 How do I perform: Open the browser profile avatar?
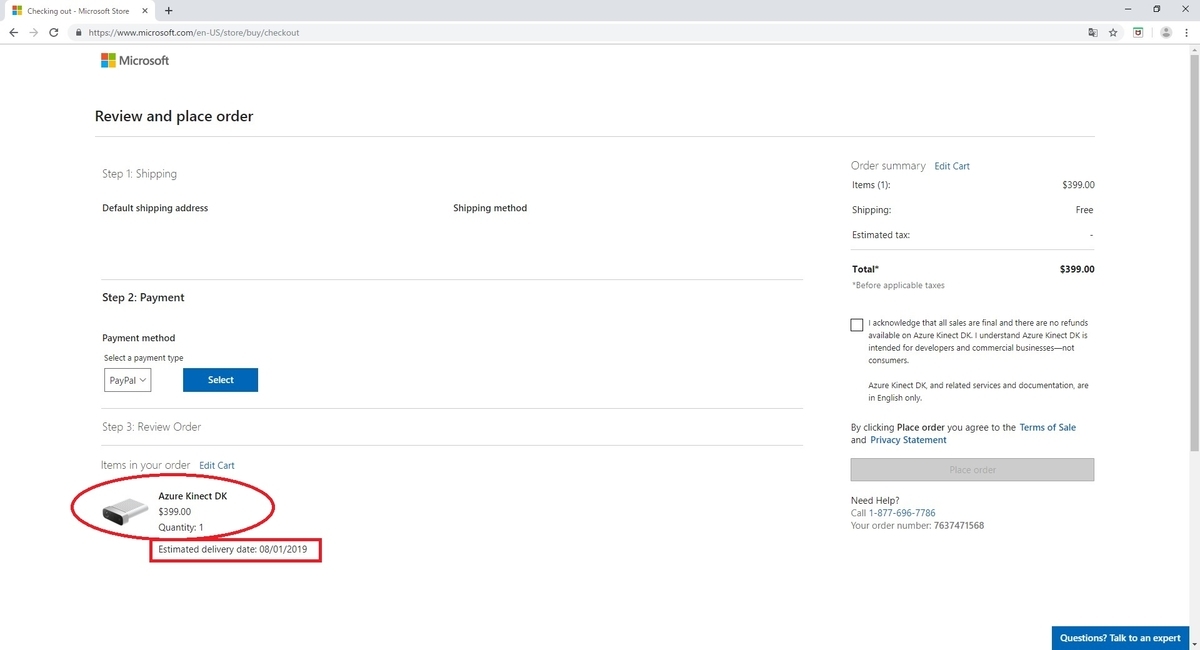tap(1166, 32)
